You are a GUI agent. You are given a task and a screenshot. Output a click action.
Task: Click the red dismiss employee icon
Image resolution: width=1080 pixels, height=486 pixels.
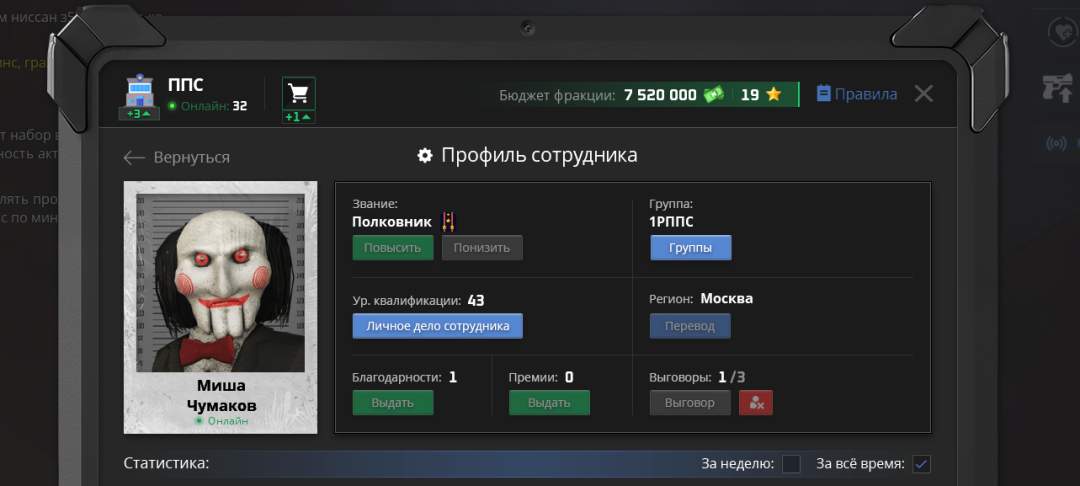pyautogui.click(x=756, y=403)
